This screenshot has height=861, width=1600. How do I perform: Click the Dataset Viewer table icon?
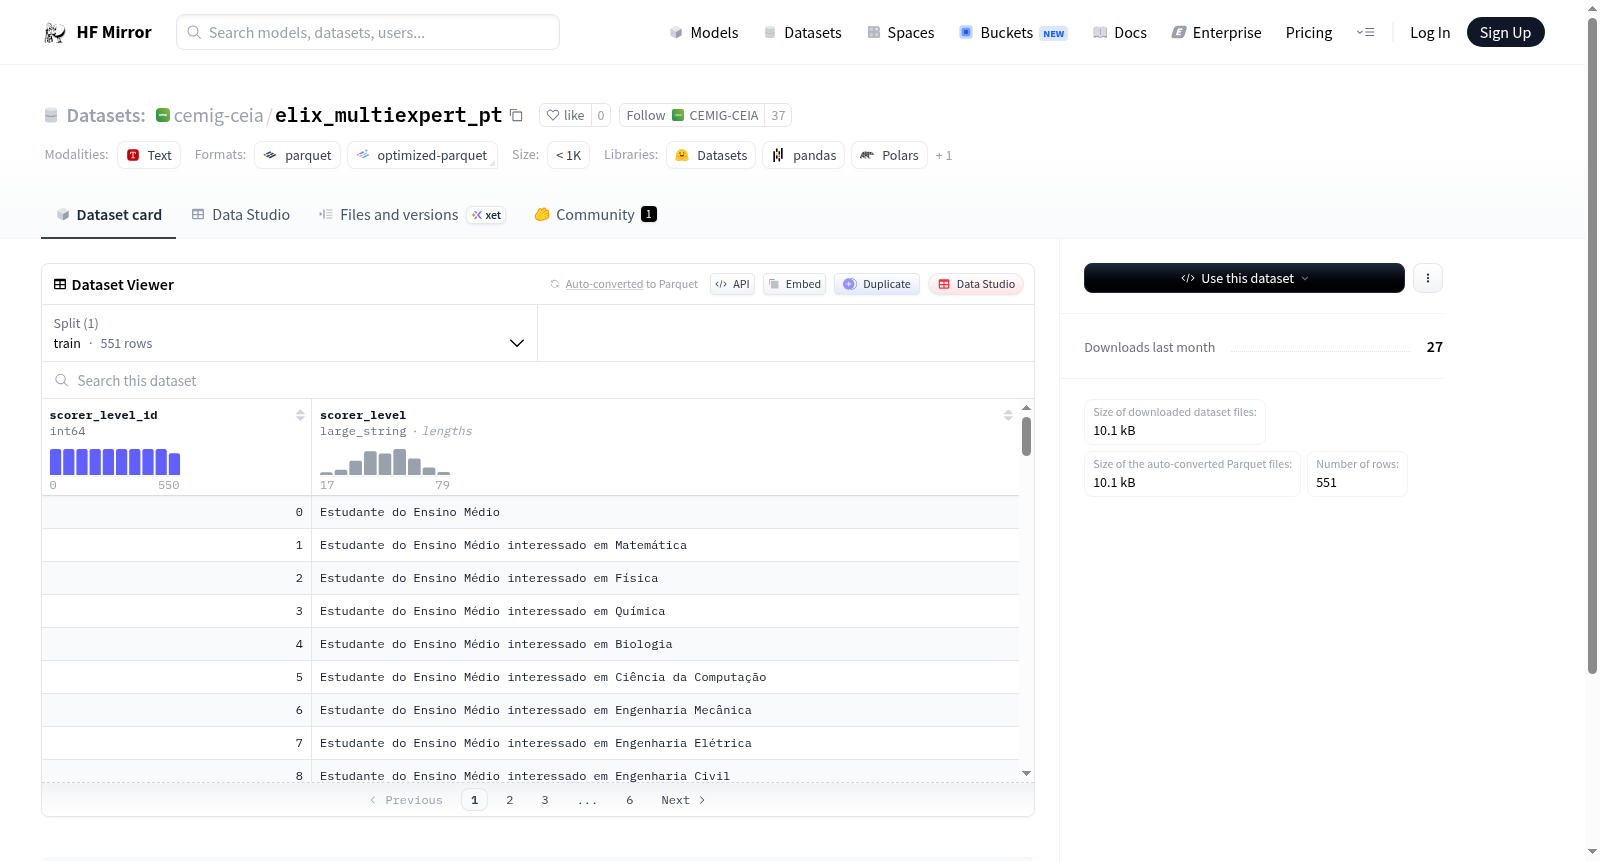click(x=60, y=285)
